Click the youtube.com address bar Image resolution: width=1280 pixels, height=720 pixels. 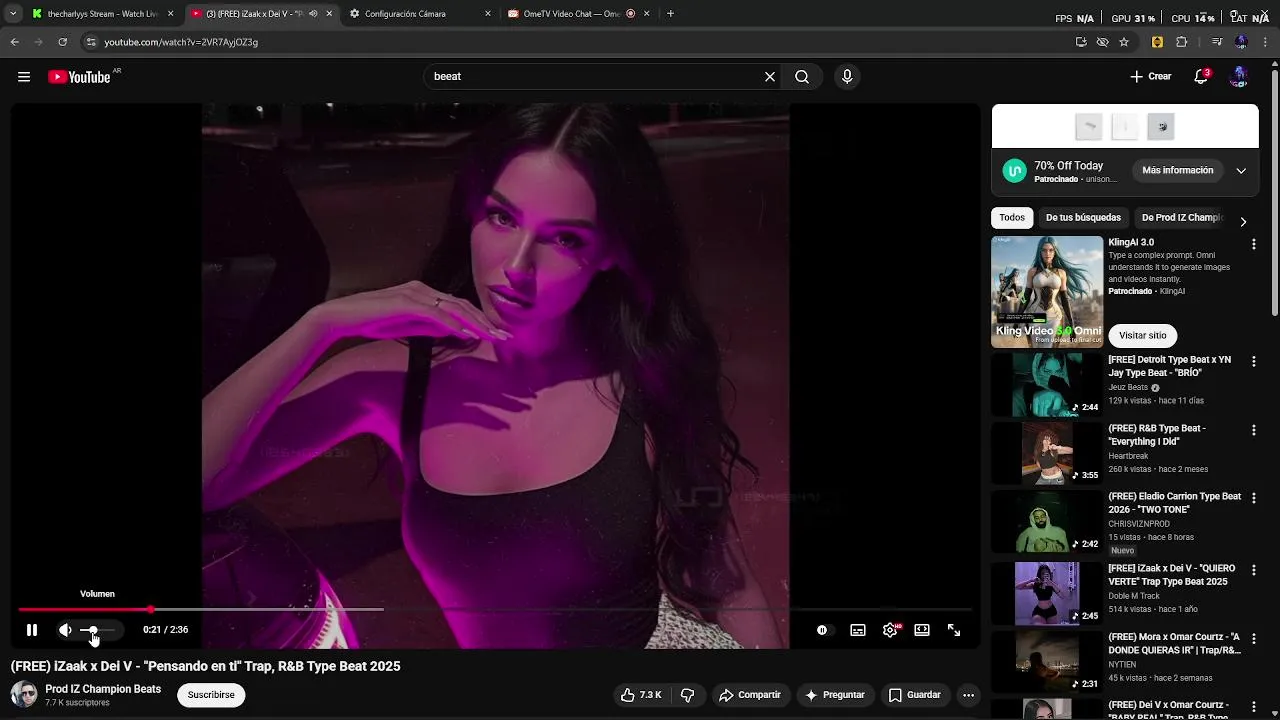181,42
